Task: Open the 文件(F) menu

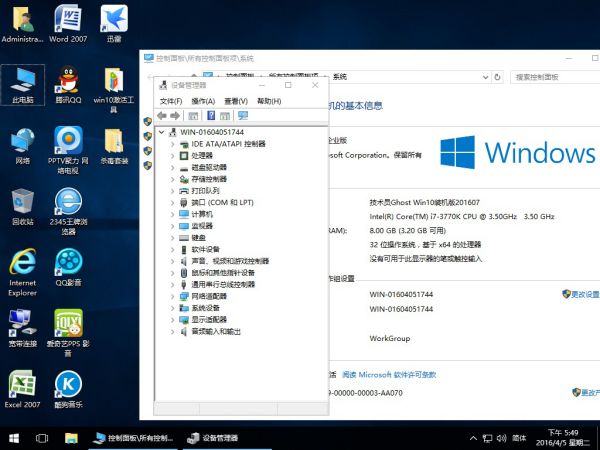Action: click(x=170, y=101)
